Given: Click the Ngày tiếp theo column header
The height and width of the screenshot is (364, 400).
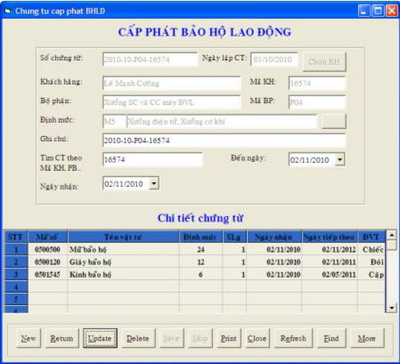Looking at the screenshot, I should pyautogui.click(x=330, y=237).
